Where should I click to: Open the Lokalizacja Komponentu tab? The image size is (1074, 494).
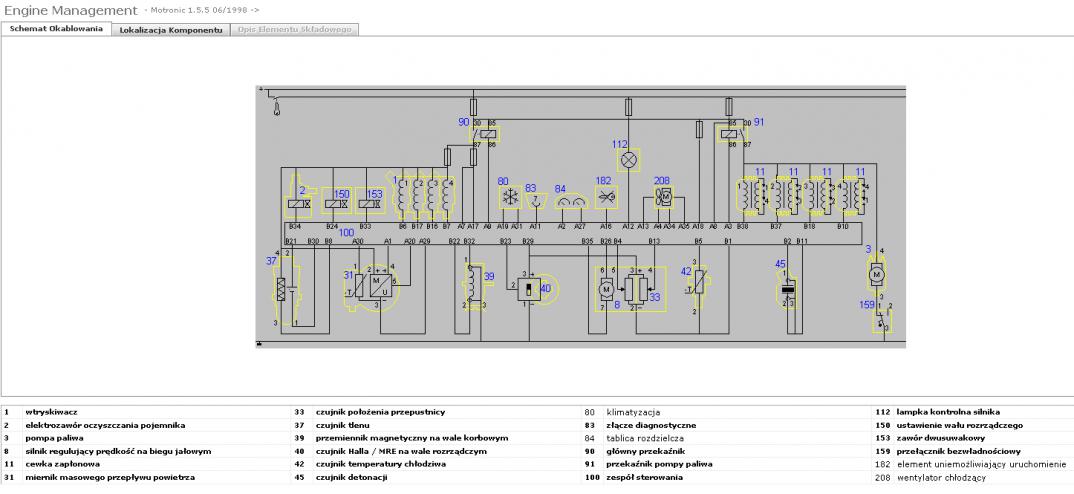[x=171, y=30]
